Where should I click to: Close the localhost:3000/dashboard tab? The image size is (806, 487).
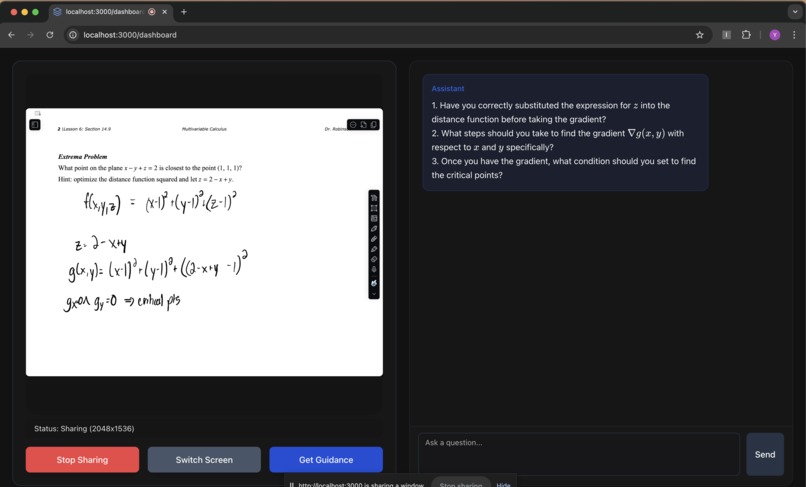point(164,12)
